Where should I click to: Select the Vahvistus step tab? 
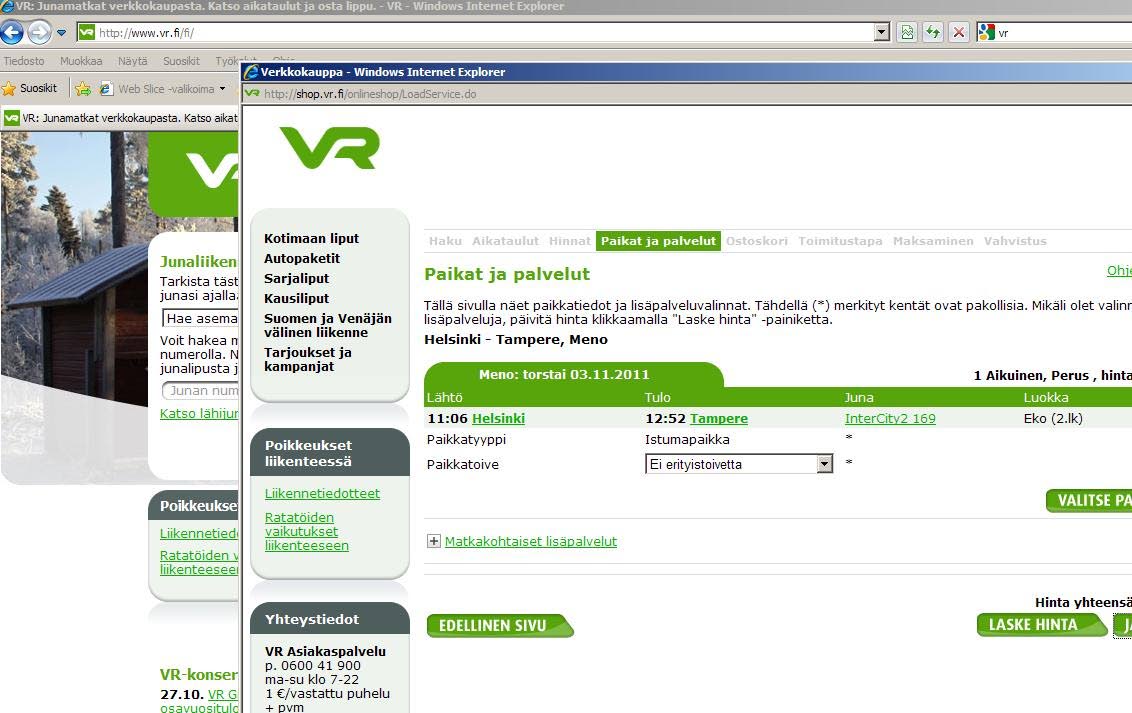point(1015,241)
